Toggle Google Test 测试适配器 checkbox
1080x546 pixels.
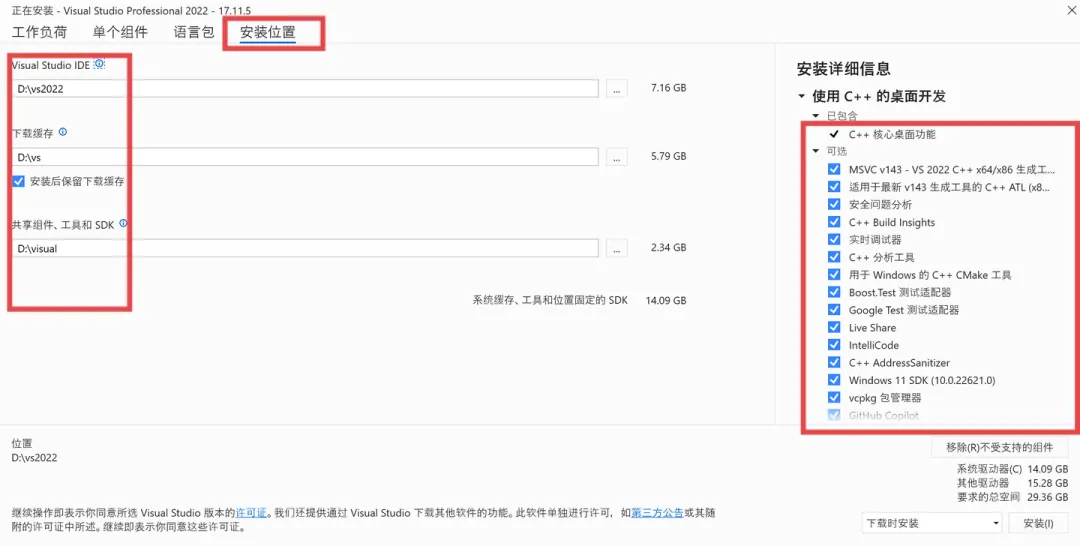(834, 310)
